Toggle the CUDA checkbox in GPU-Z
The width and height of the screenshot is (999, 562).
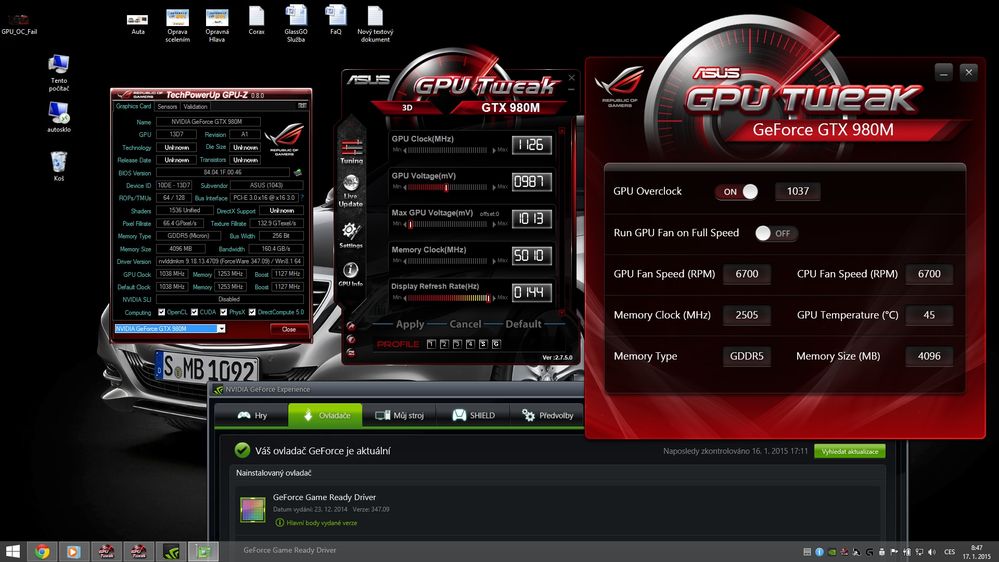tap(194, 312)
